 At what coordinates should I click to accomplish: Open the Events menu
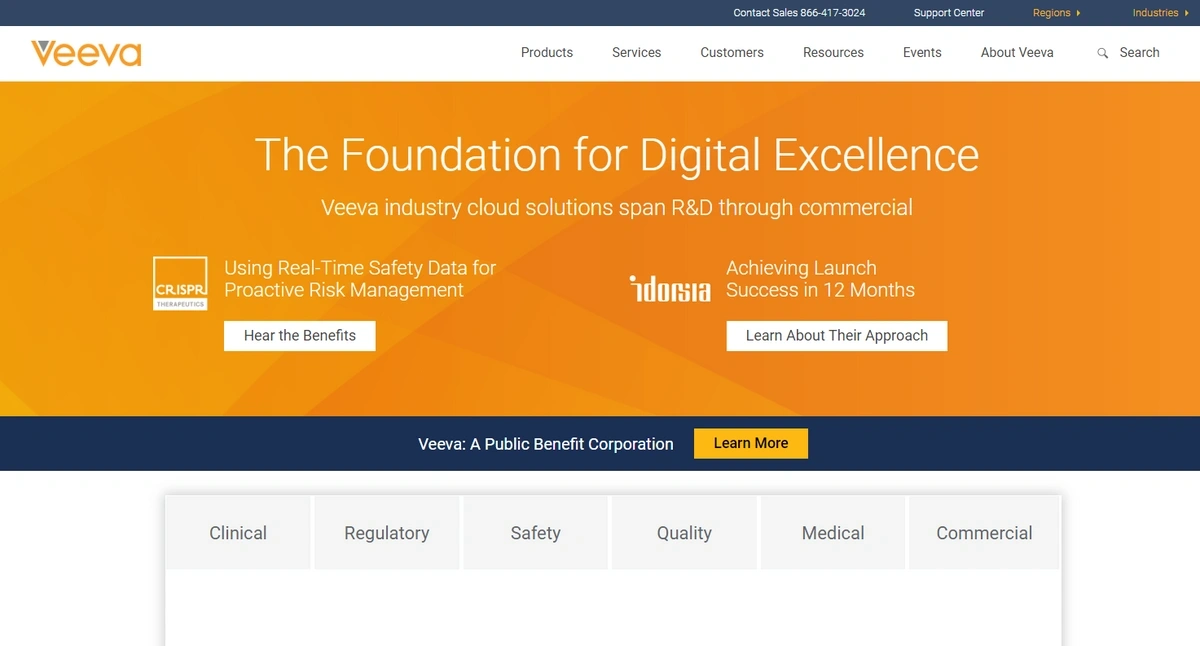(x=922, y=53)
